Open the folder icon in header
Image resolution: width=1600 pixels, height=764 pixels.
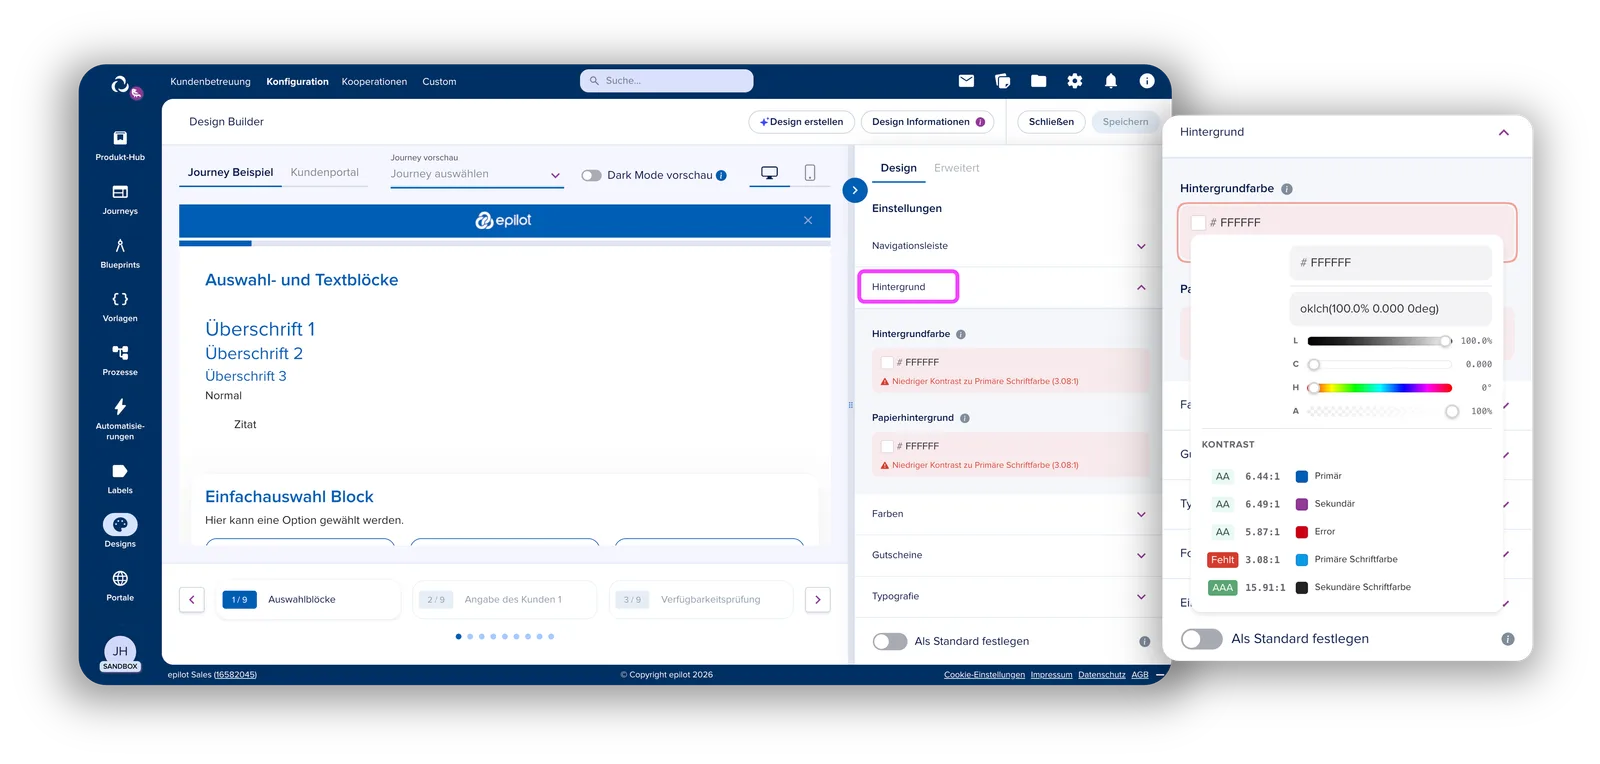(x=1038, y=81)
